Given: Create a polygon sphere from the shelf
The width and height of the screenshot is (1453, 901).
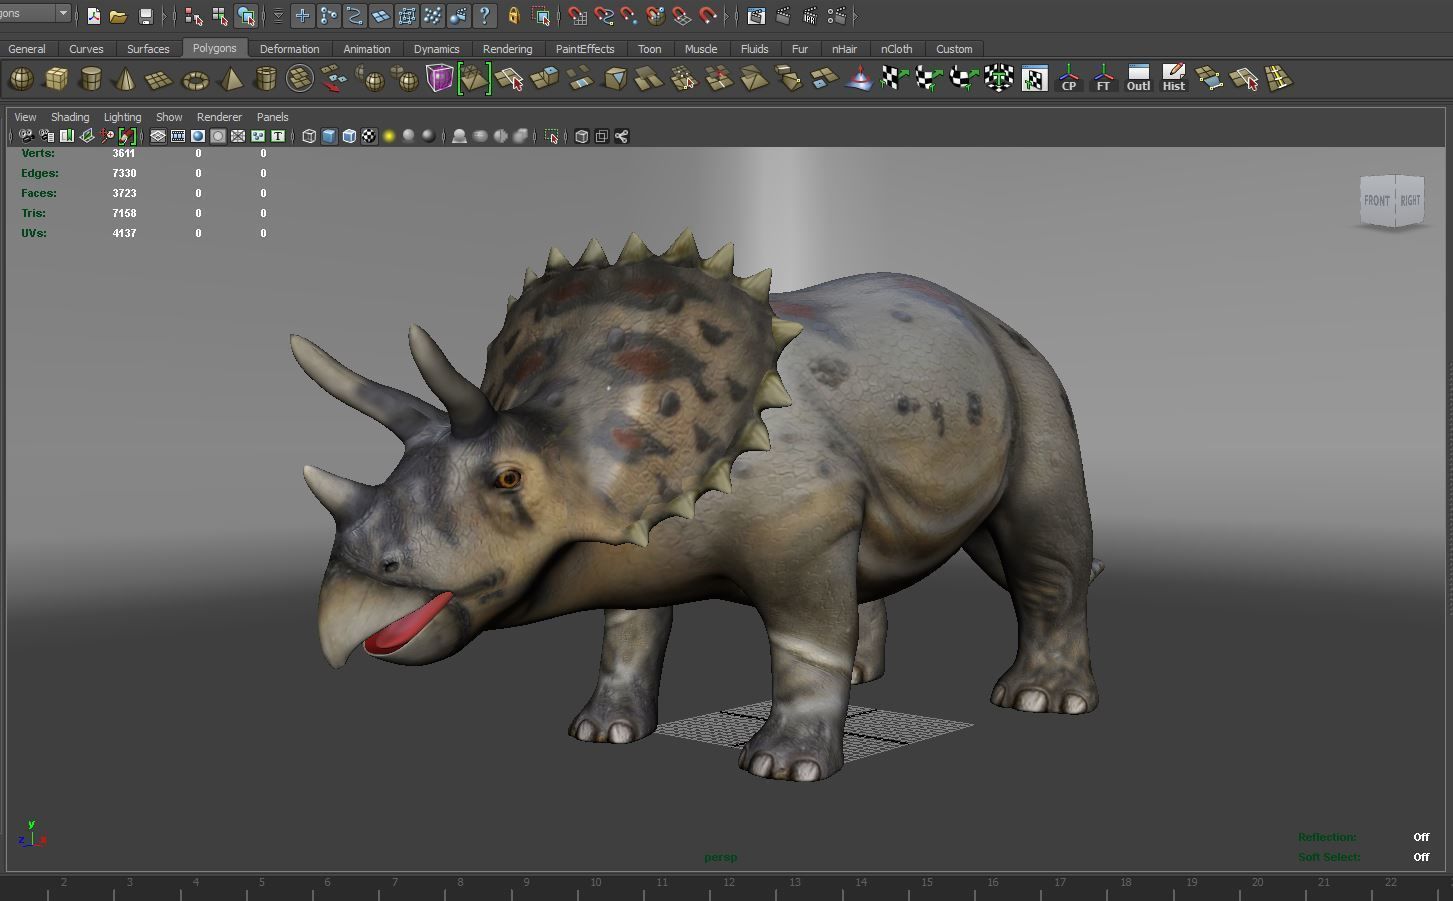Looking at the screenshot, I should click(21, 79).
